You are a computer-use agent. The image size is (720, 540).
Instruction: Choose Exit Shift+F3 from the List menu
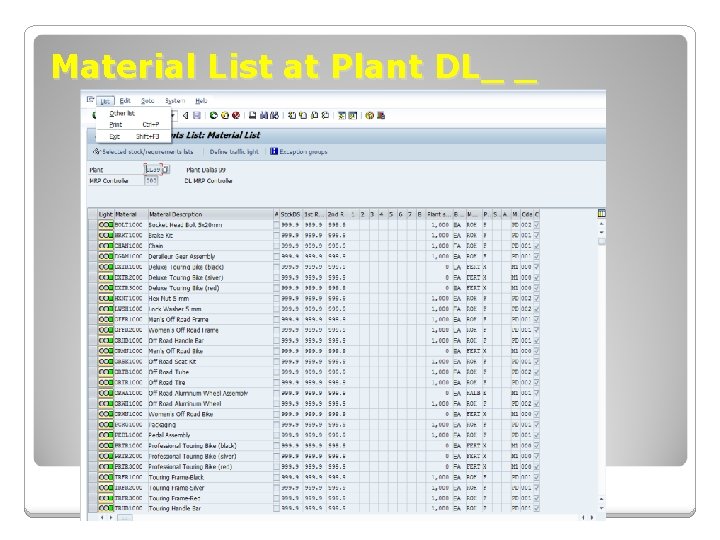[x=133, y=136]
